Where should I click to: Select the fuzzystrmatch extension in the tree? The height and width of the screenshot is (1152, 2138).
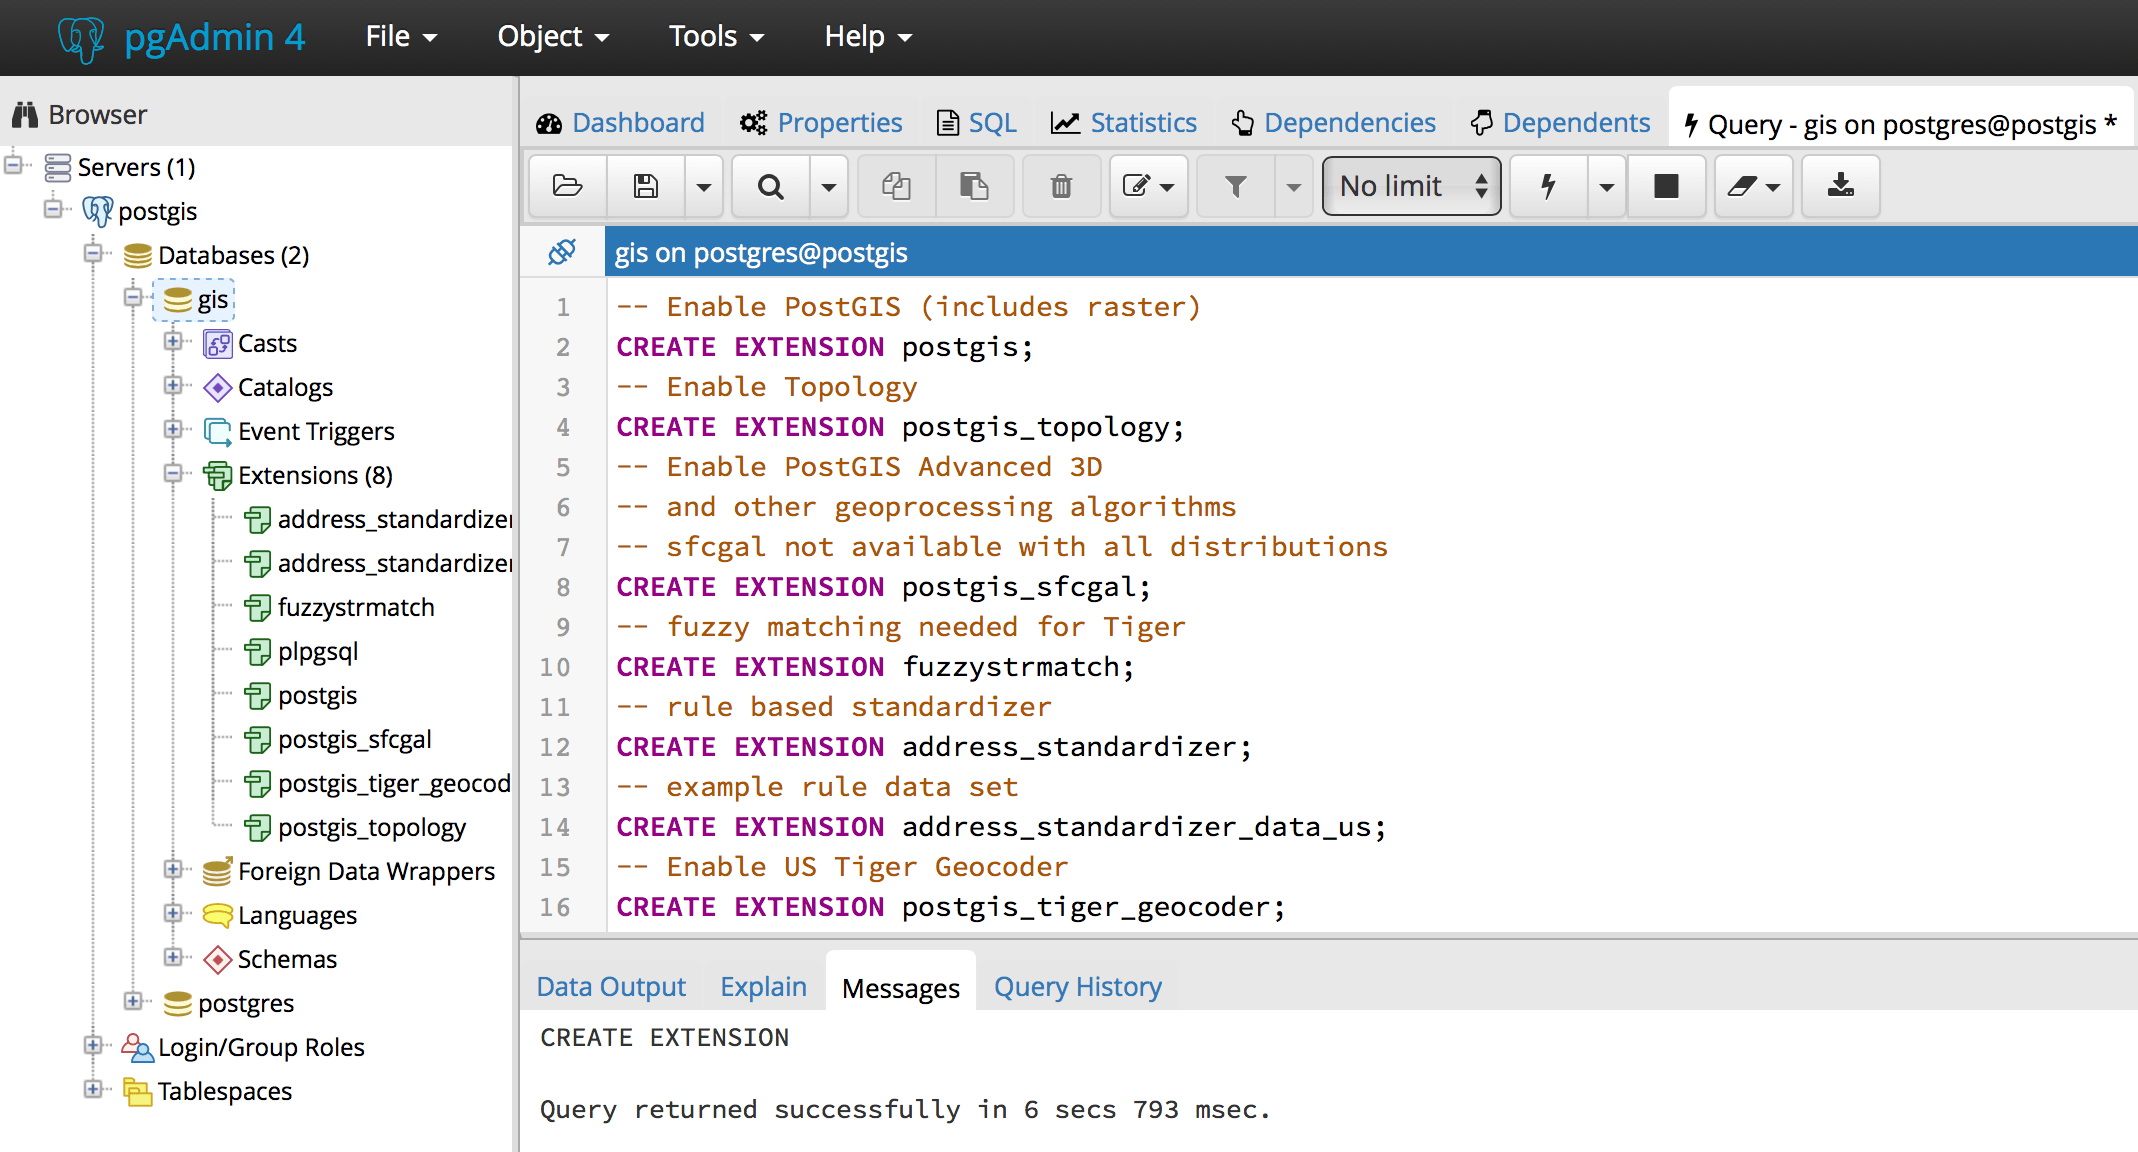tap(356, 607)
